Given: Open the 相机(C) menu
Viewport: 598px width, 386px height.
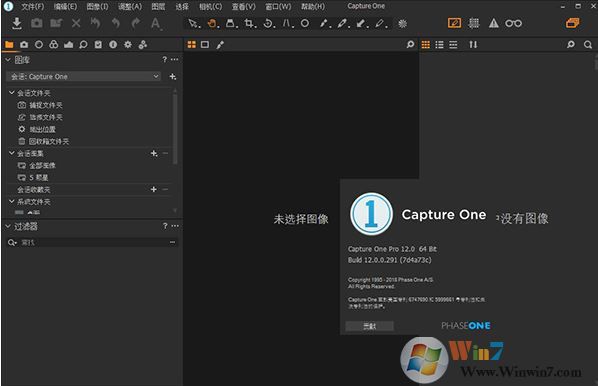Looking at the screenshot, I should 210,6.
